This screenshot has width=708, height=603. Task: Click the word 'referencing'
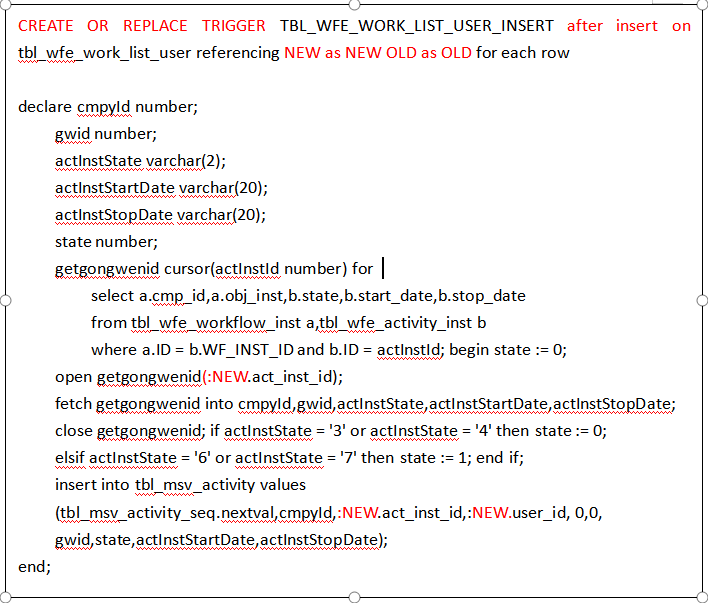point(238,53)
